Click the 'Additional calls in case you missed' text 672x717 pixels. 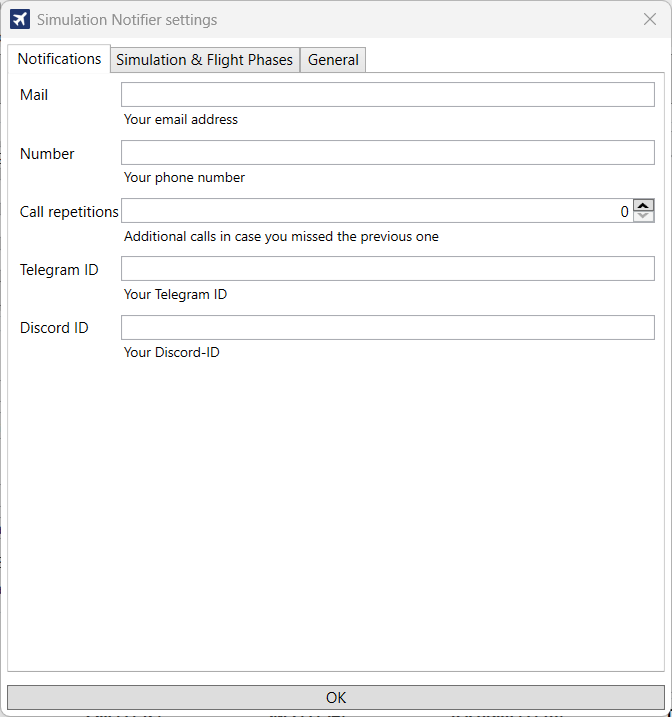click(282, 236)
